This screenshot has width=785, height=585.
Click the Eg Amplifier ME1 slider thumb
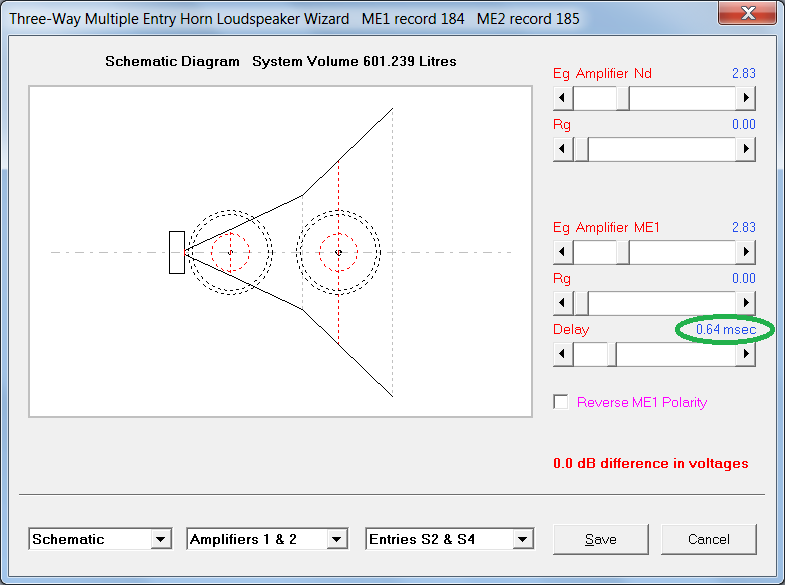[623, 252]
